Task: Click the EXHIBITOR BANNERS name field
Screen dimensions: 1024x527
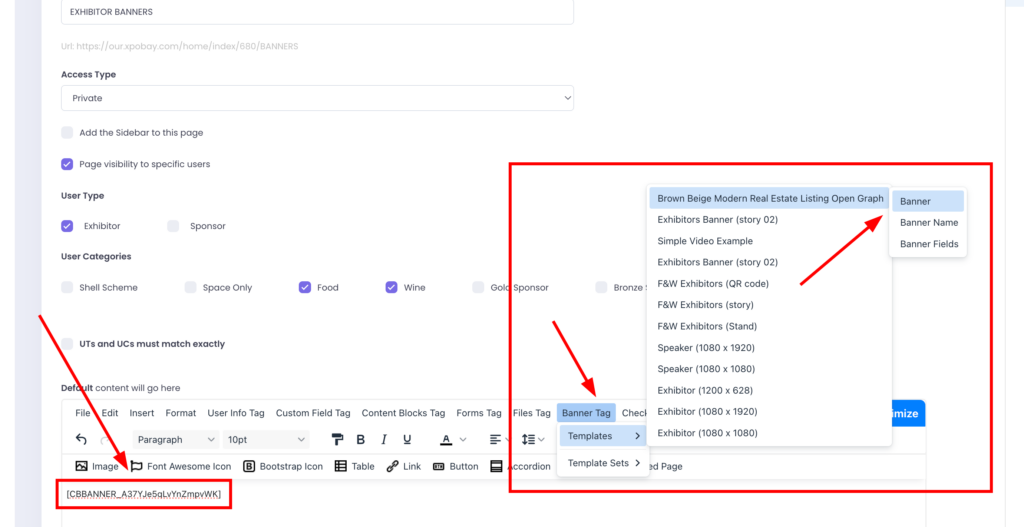Action: (317, 12)
